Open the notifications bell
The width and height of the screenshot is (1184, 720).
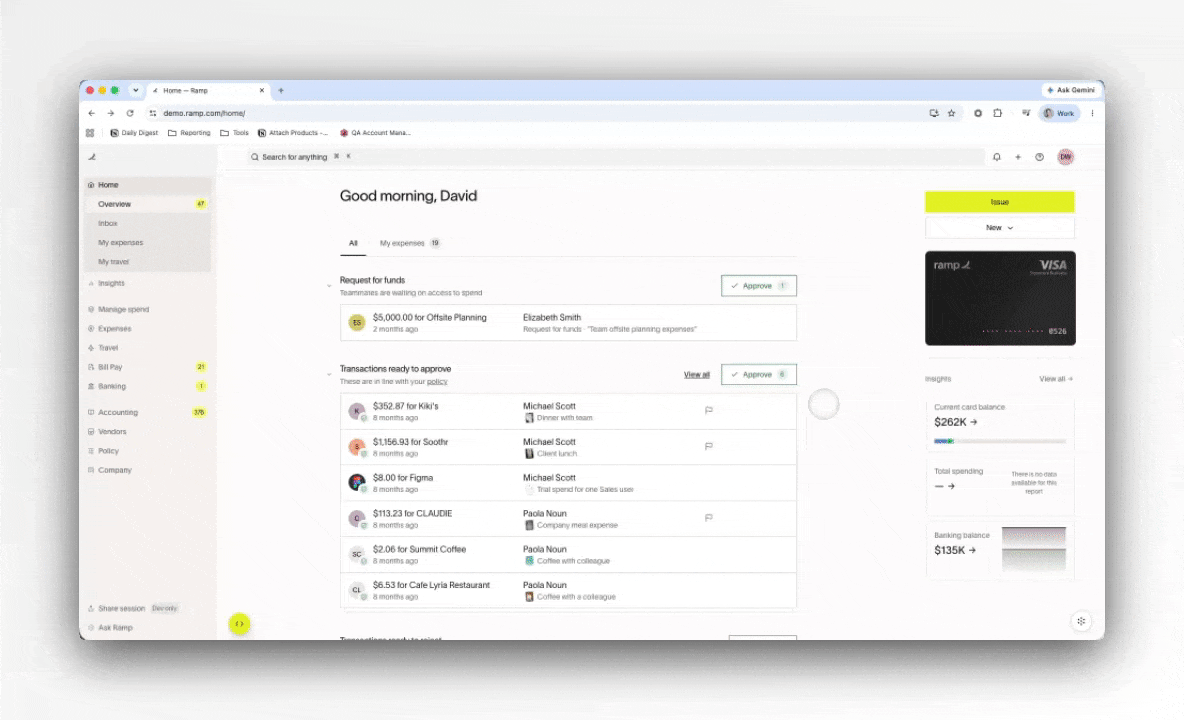click(x=997, y=157)
